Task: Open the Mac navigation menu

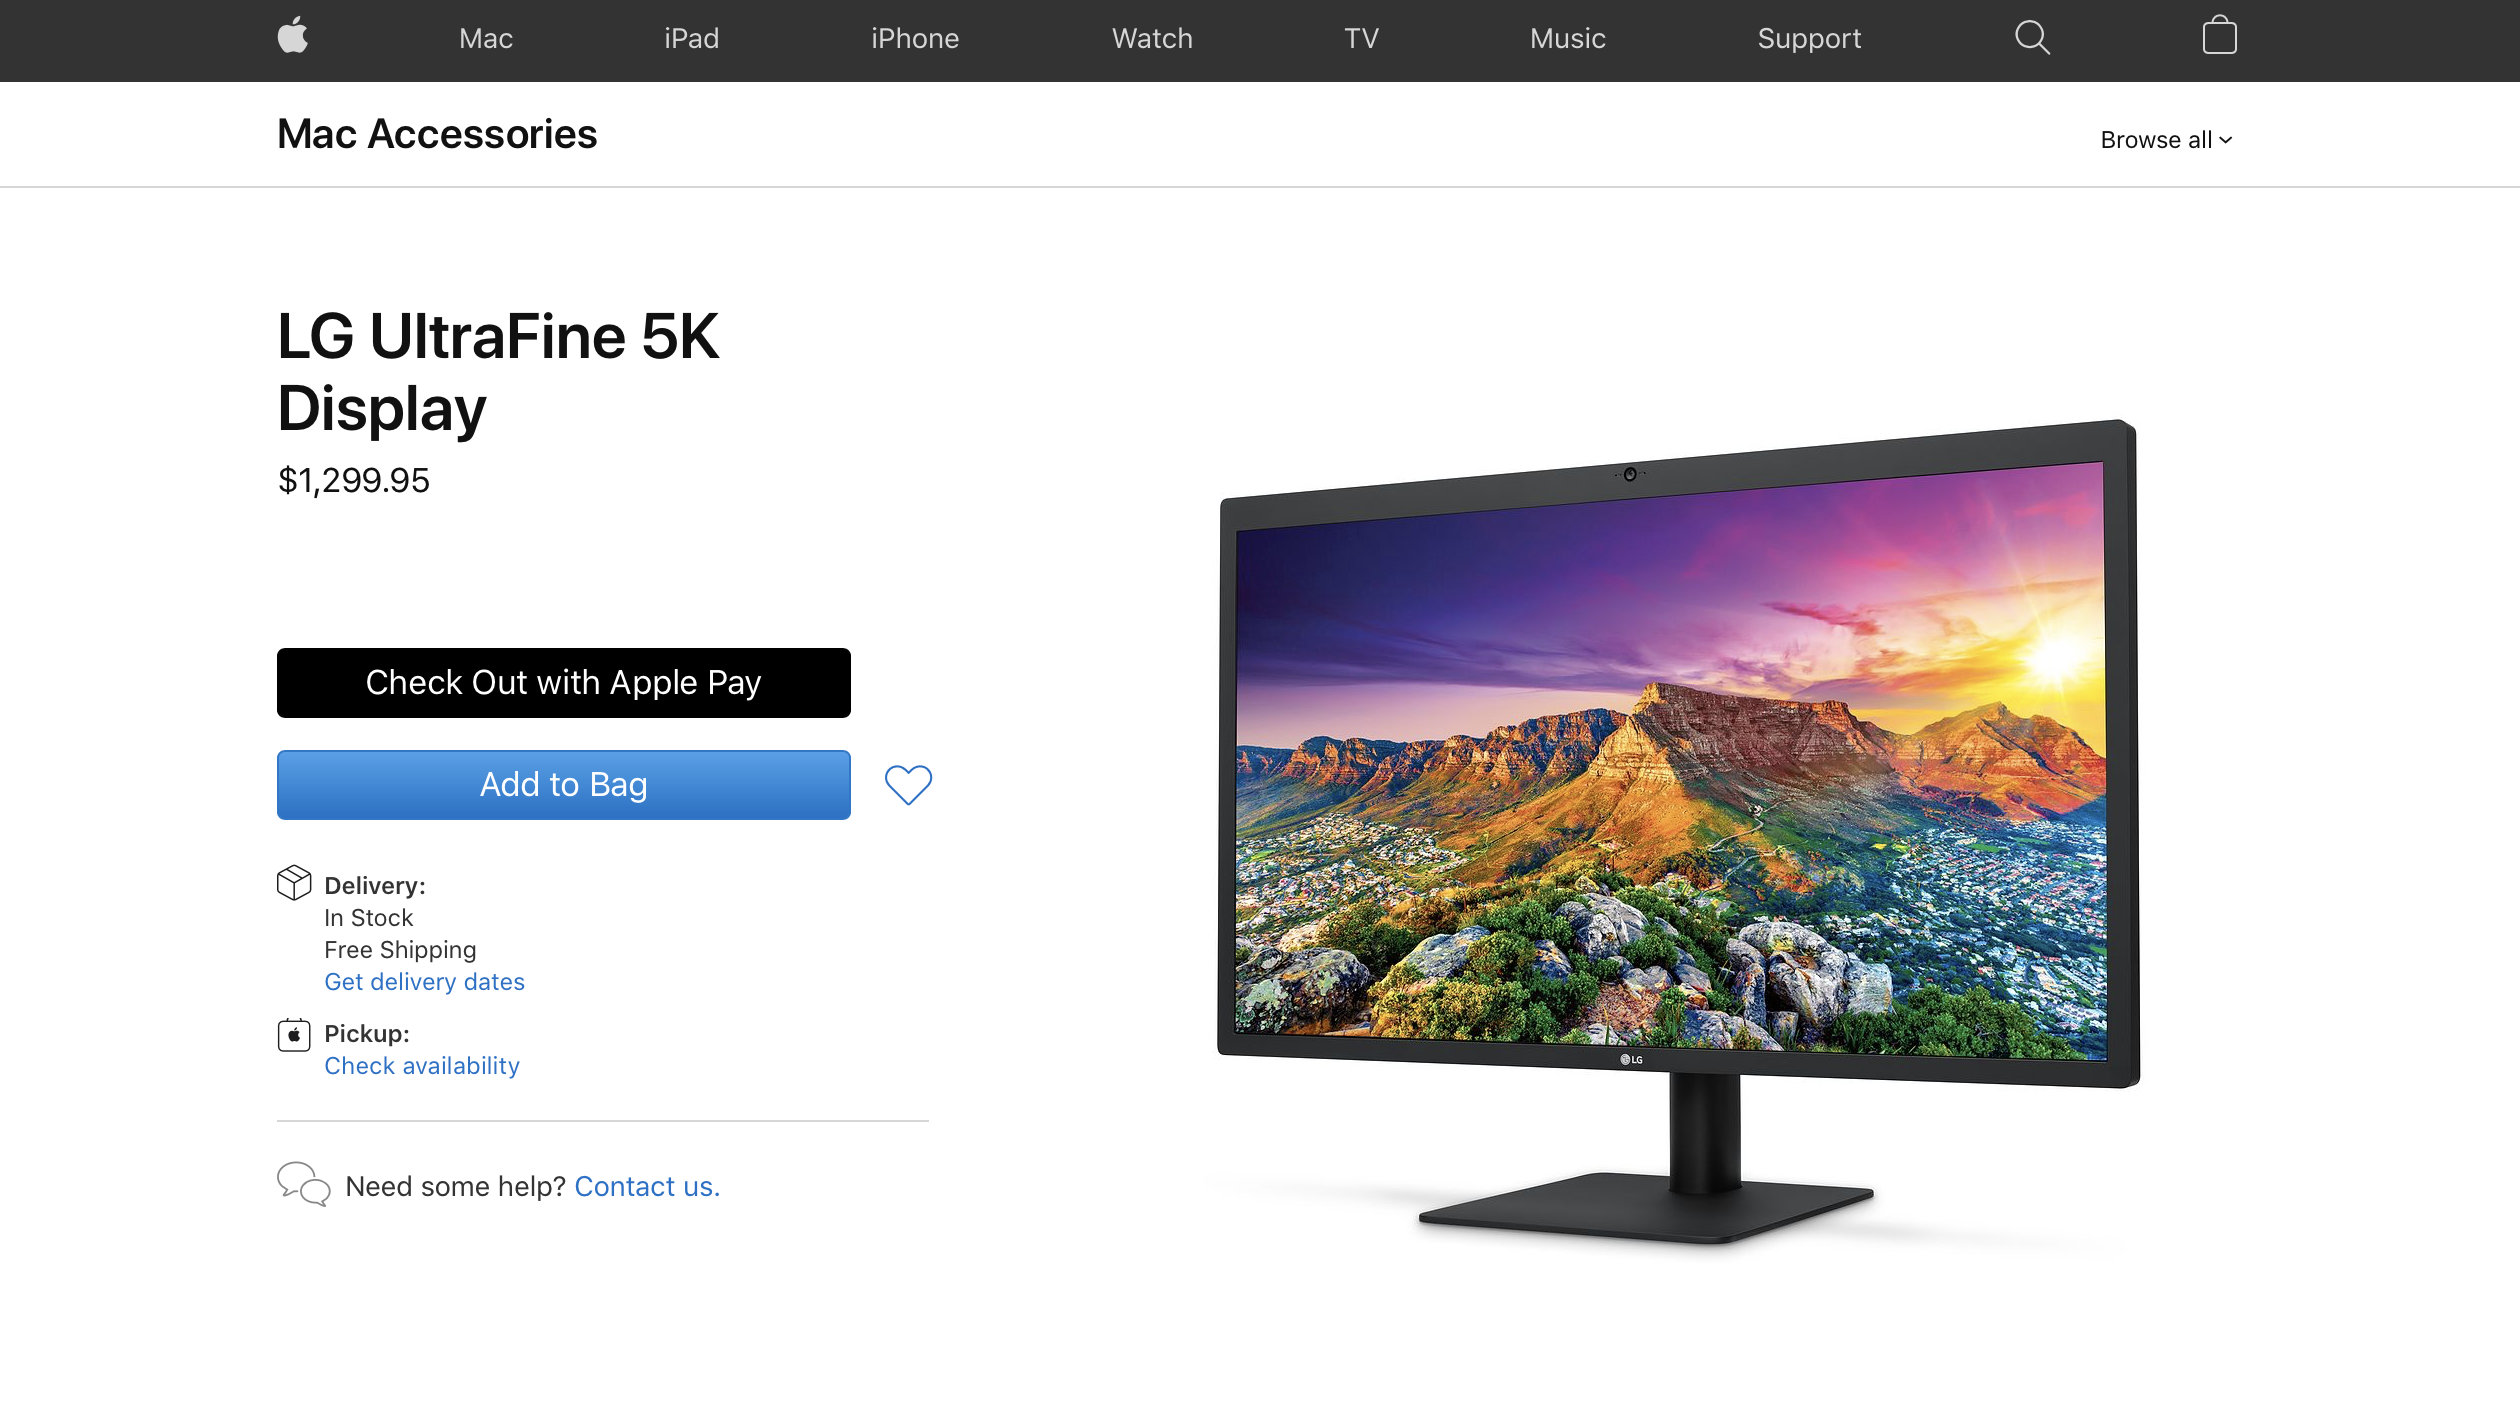Action: [x=485, y=38]
